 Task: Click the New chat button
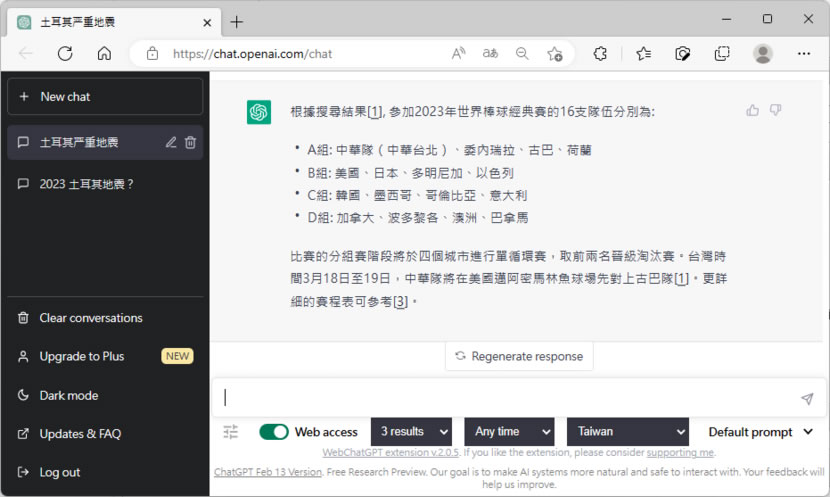(105, 96)
